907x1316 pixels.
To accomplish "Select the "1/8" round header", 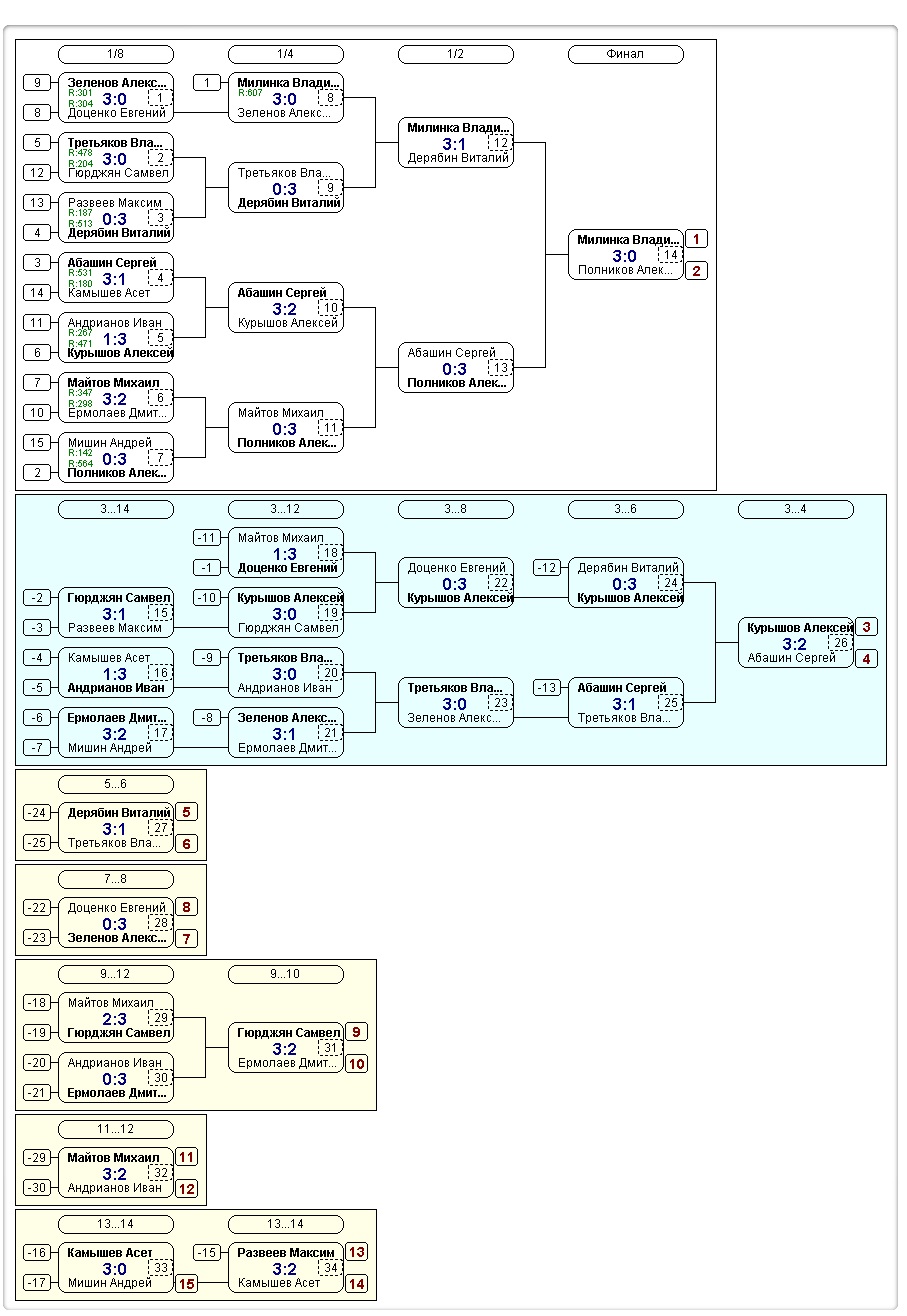I will (x=116, y=54).
